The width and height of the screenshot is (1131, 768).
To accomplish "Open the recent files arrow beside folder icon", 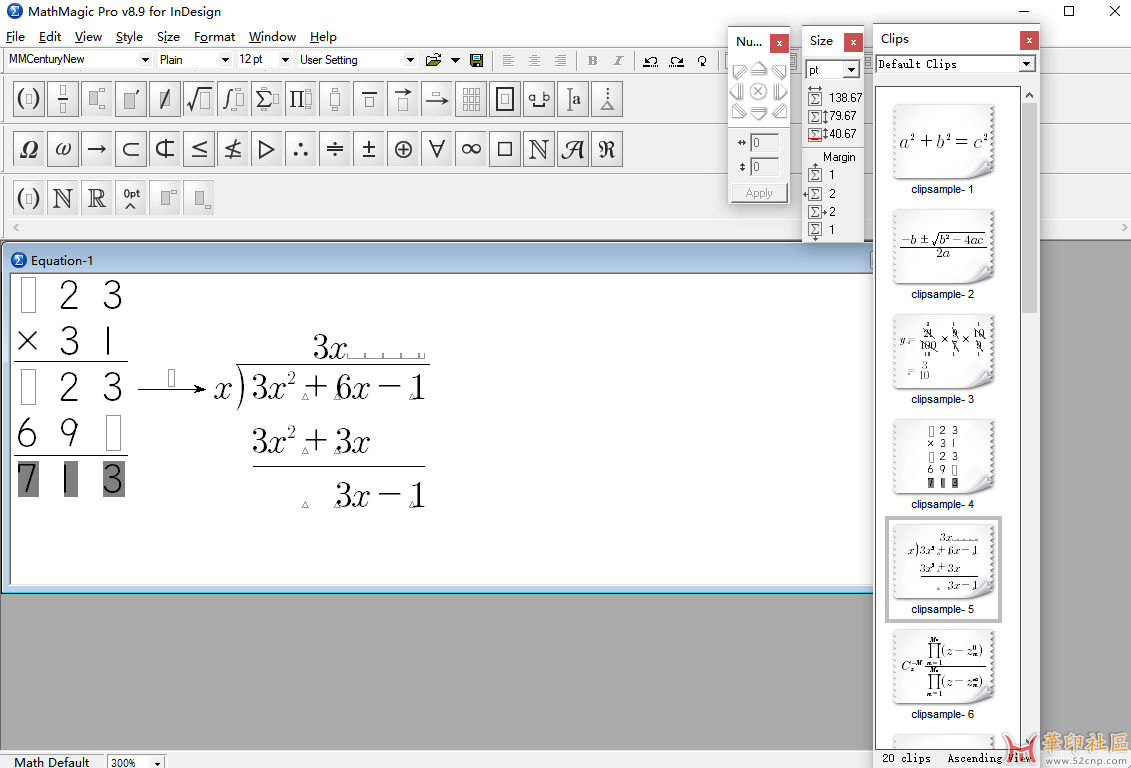I will point(455,61).
